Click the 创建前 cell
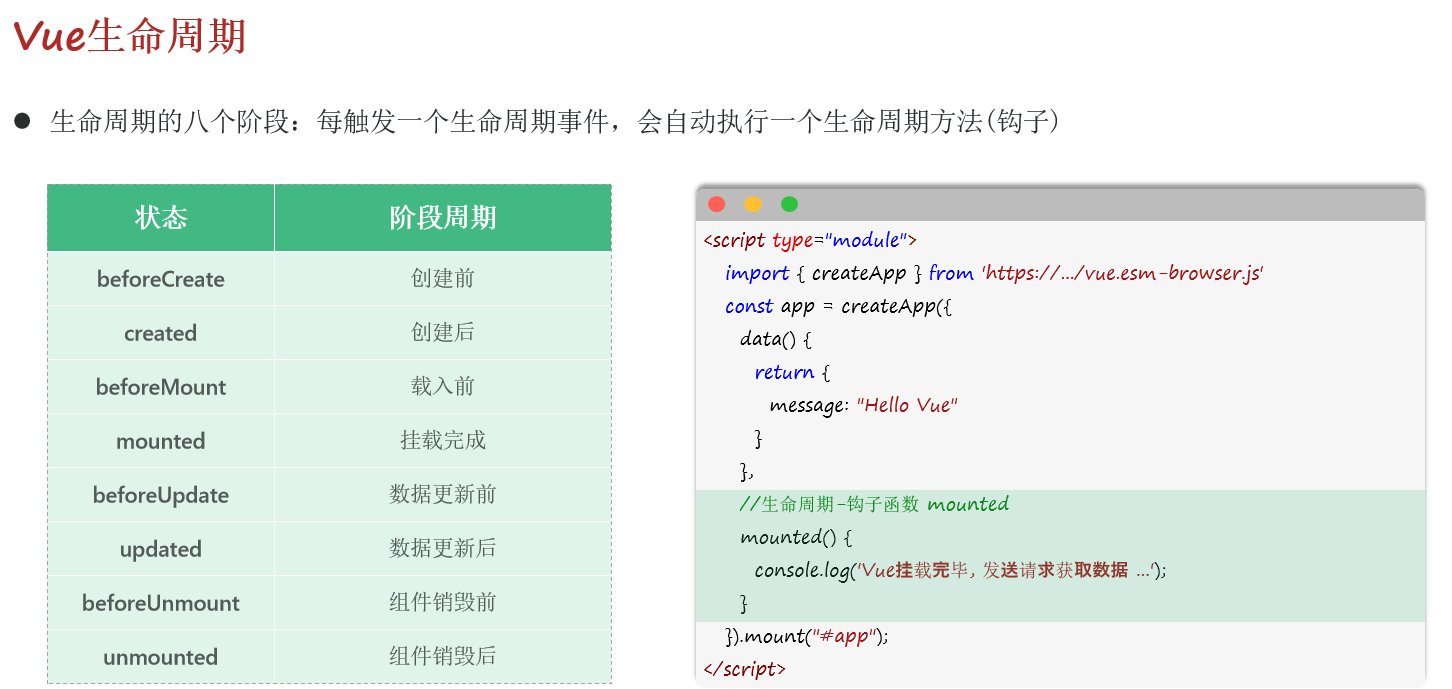 point(443,279)
